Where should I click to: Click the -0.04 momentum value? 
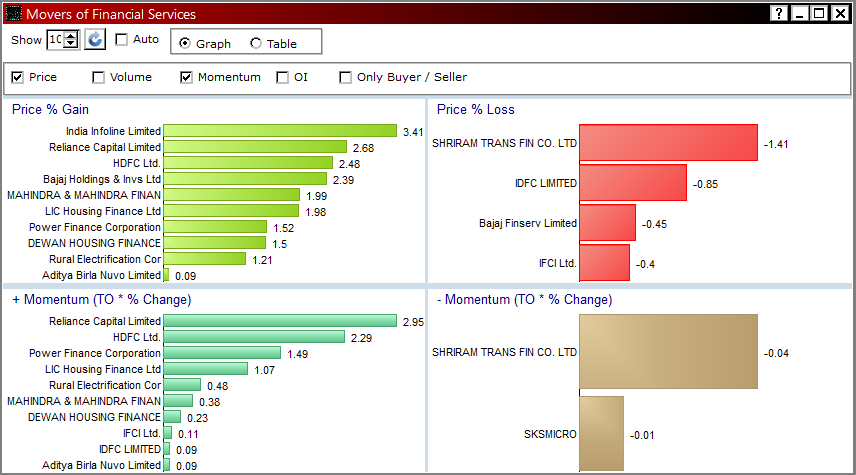[x=776, y=353]
